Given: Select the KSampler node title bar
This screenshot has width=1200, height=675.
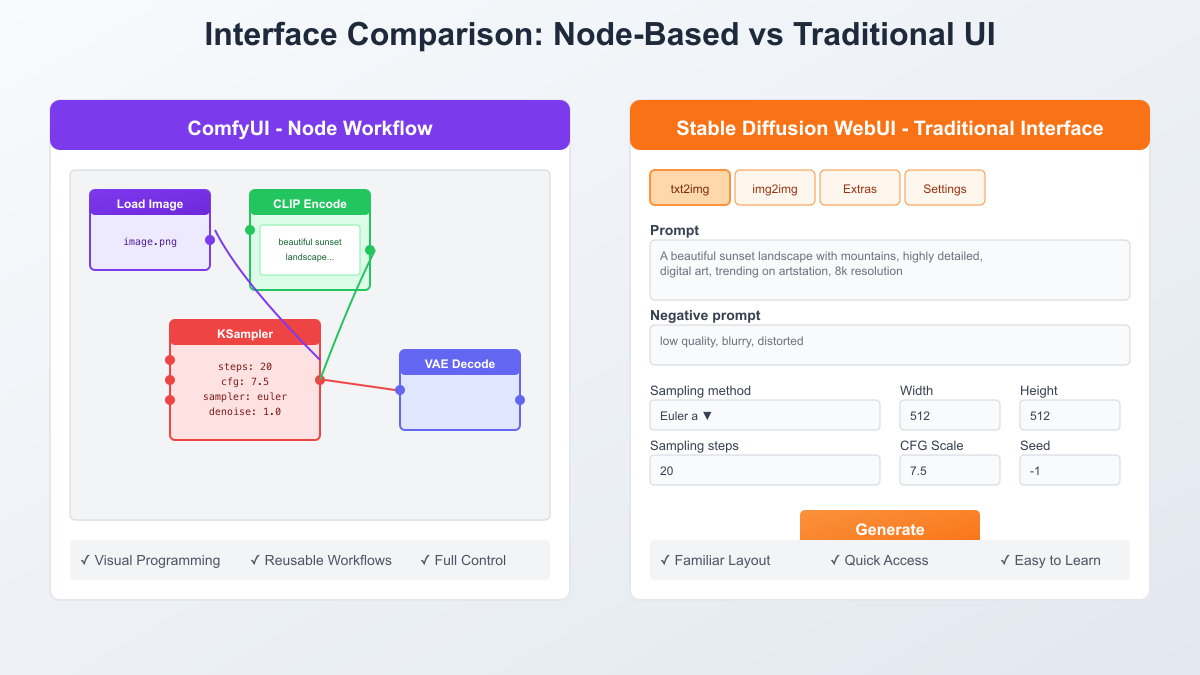Looking at the screenshot, I should [x=245, y=333].
